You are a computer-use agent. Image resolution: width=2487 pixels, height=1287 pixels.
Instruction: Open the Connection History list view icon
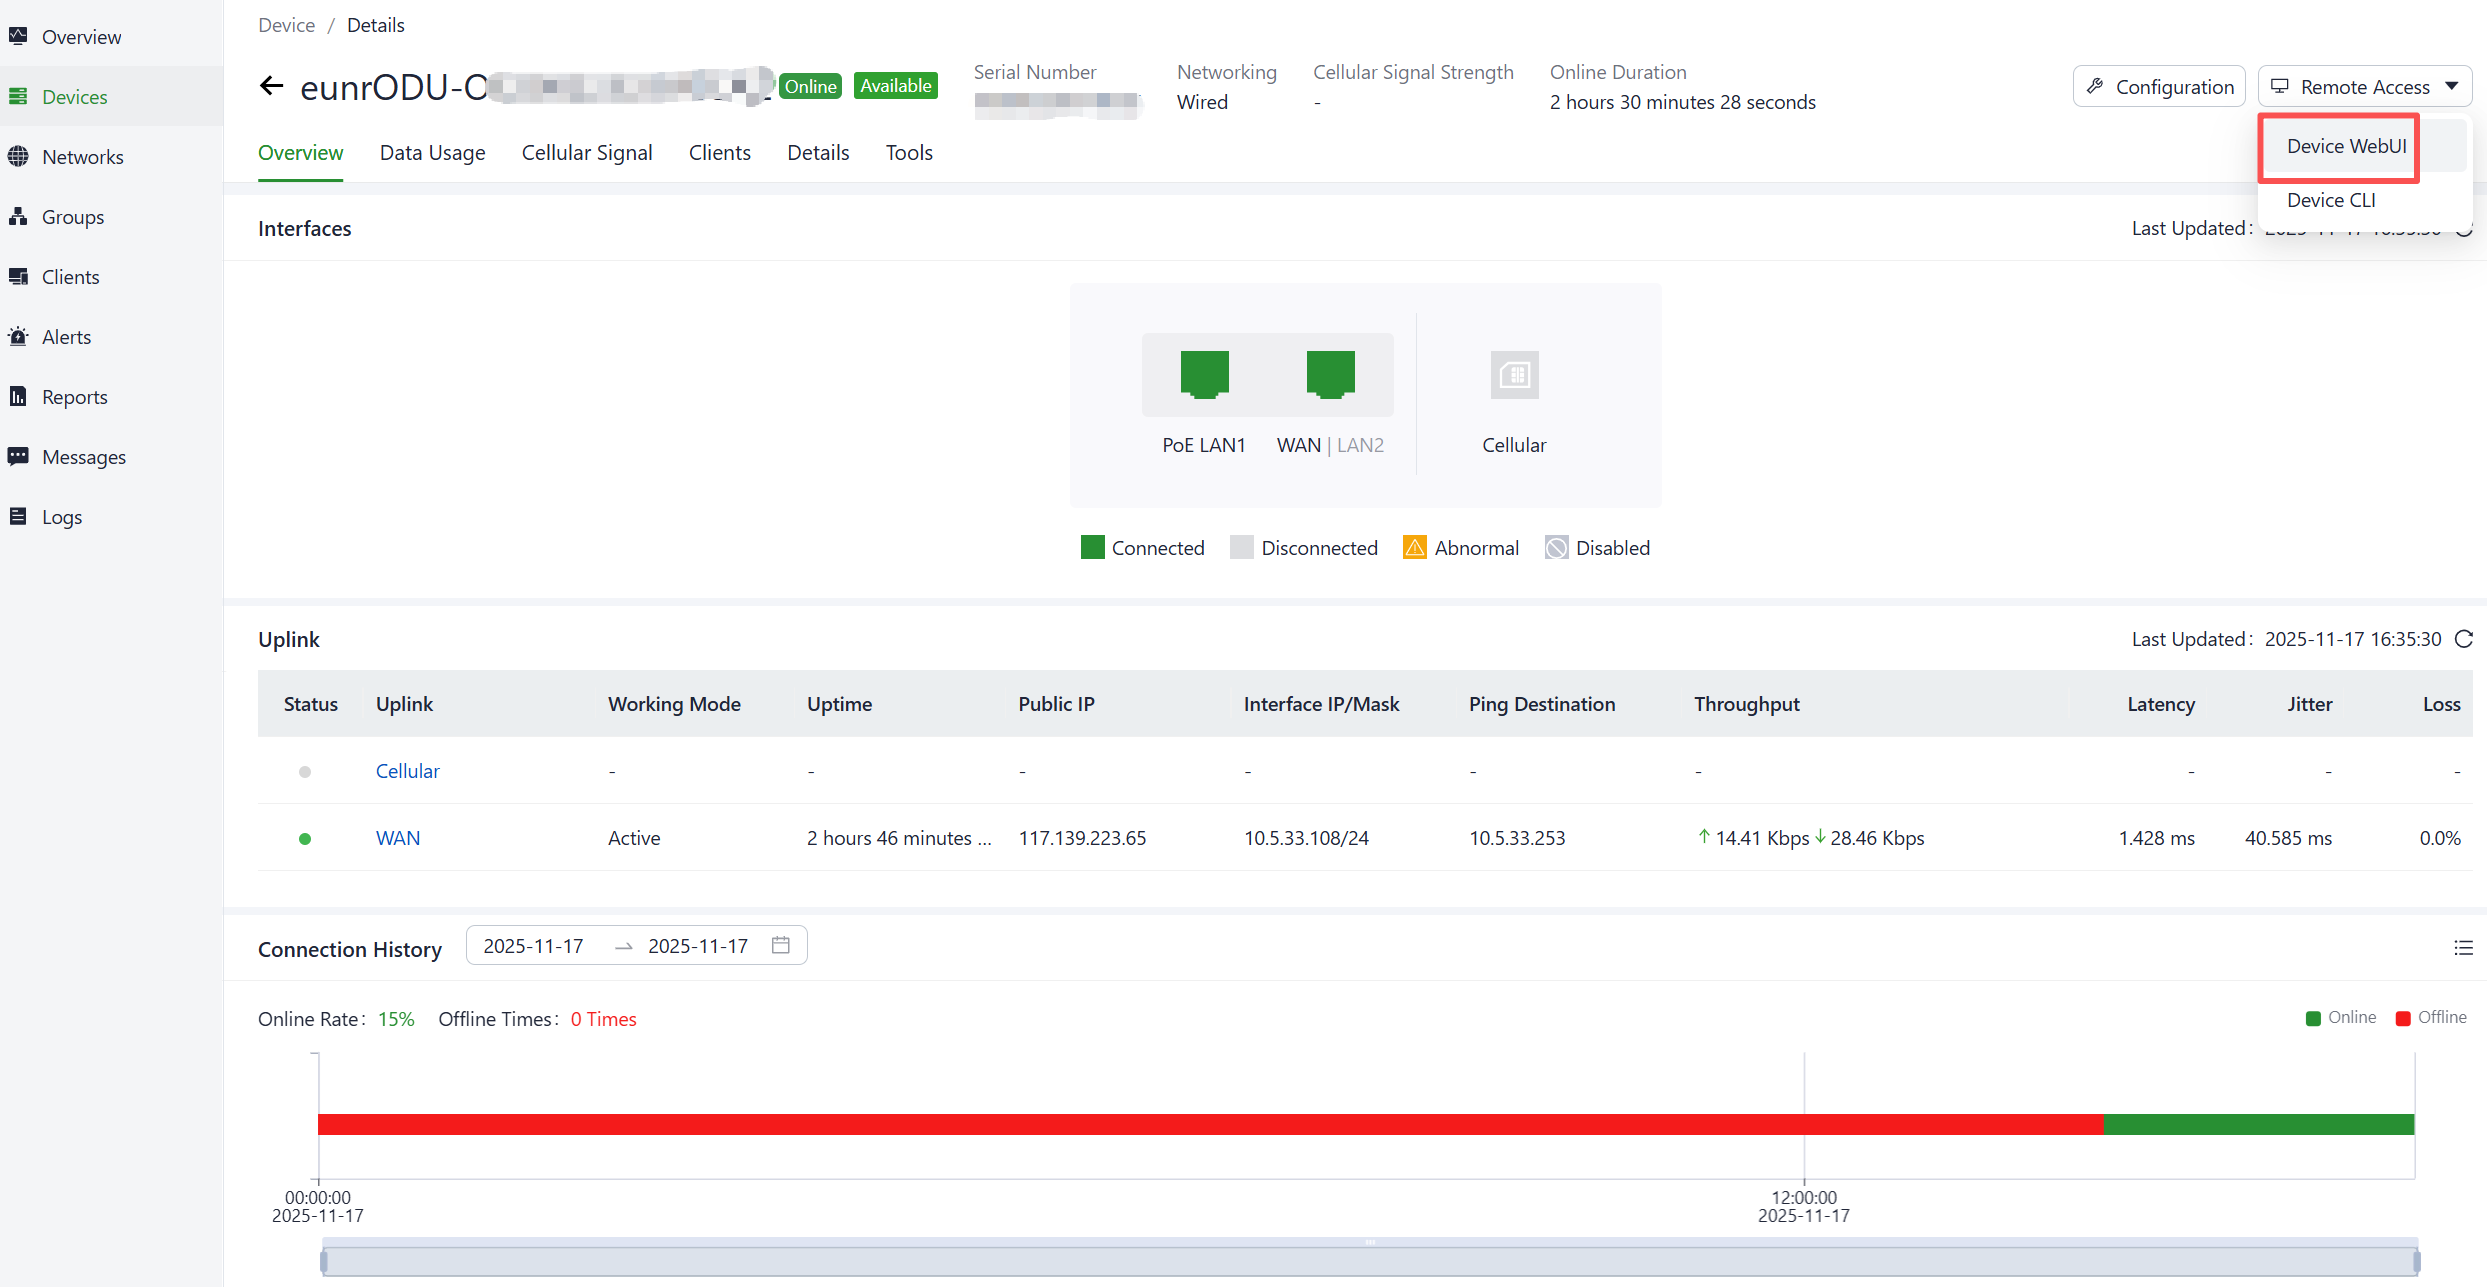(x=2463, y=948)
